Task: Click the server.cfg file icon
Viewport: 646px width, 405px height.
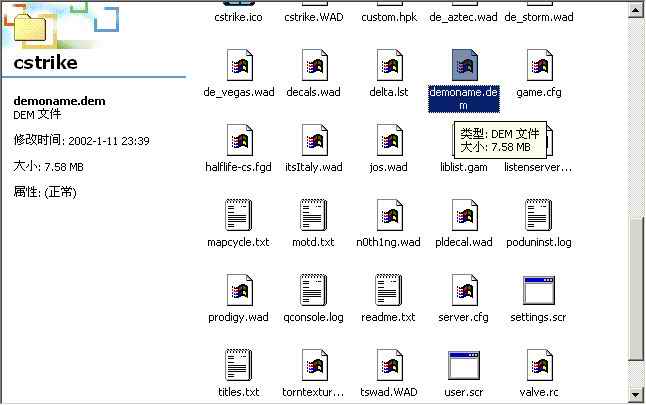Action: (x=463, y=291)
